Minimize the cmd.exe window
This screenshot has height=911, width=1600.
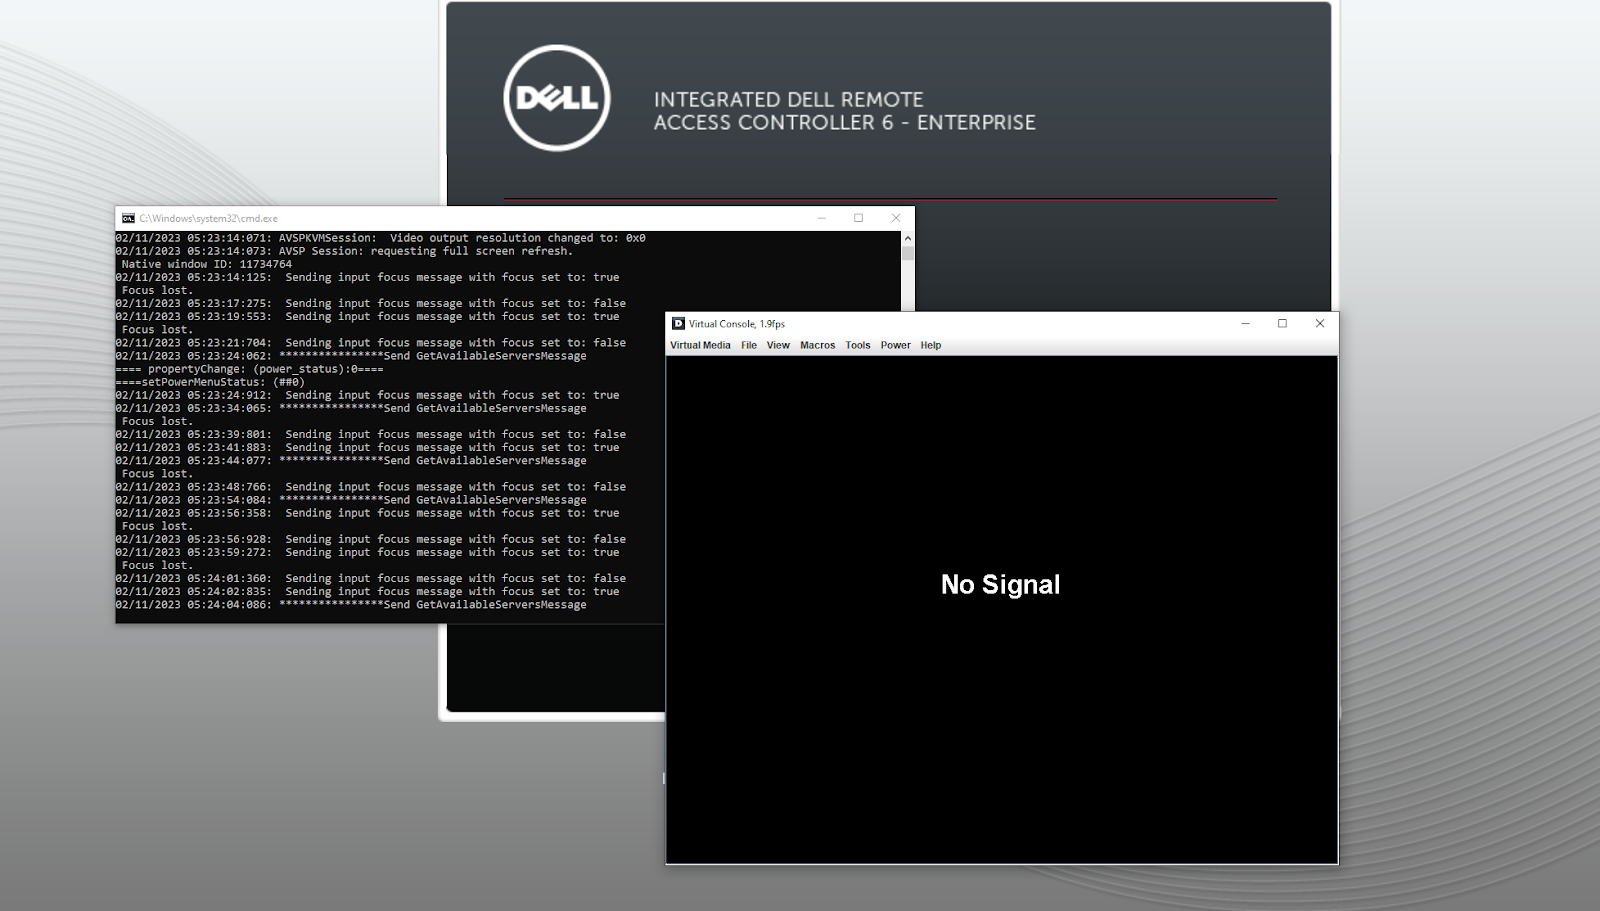click(x=822, y=218)
